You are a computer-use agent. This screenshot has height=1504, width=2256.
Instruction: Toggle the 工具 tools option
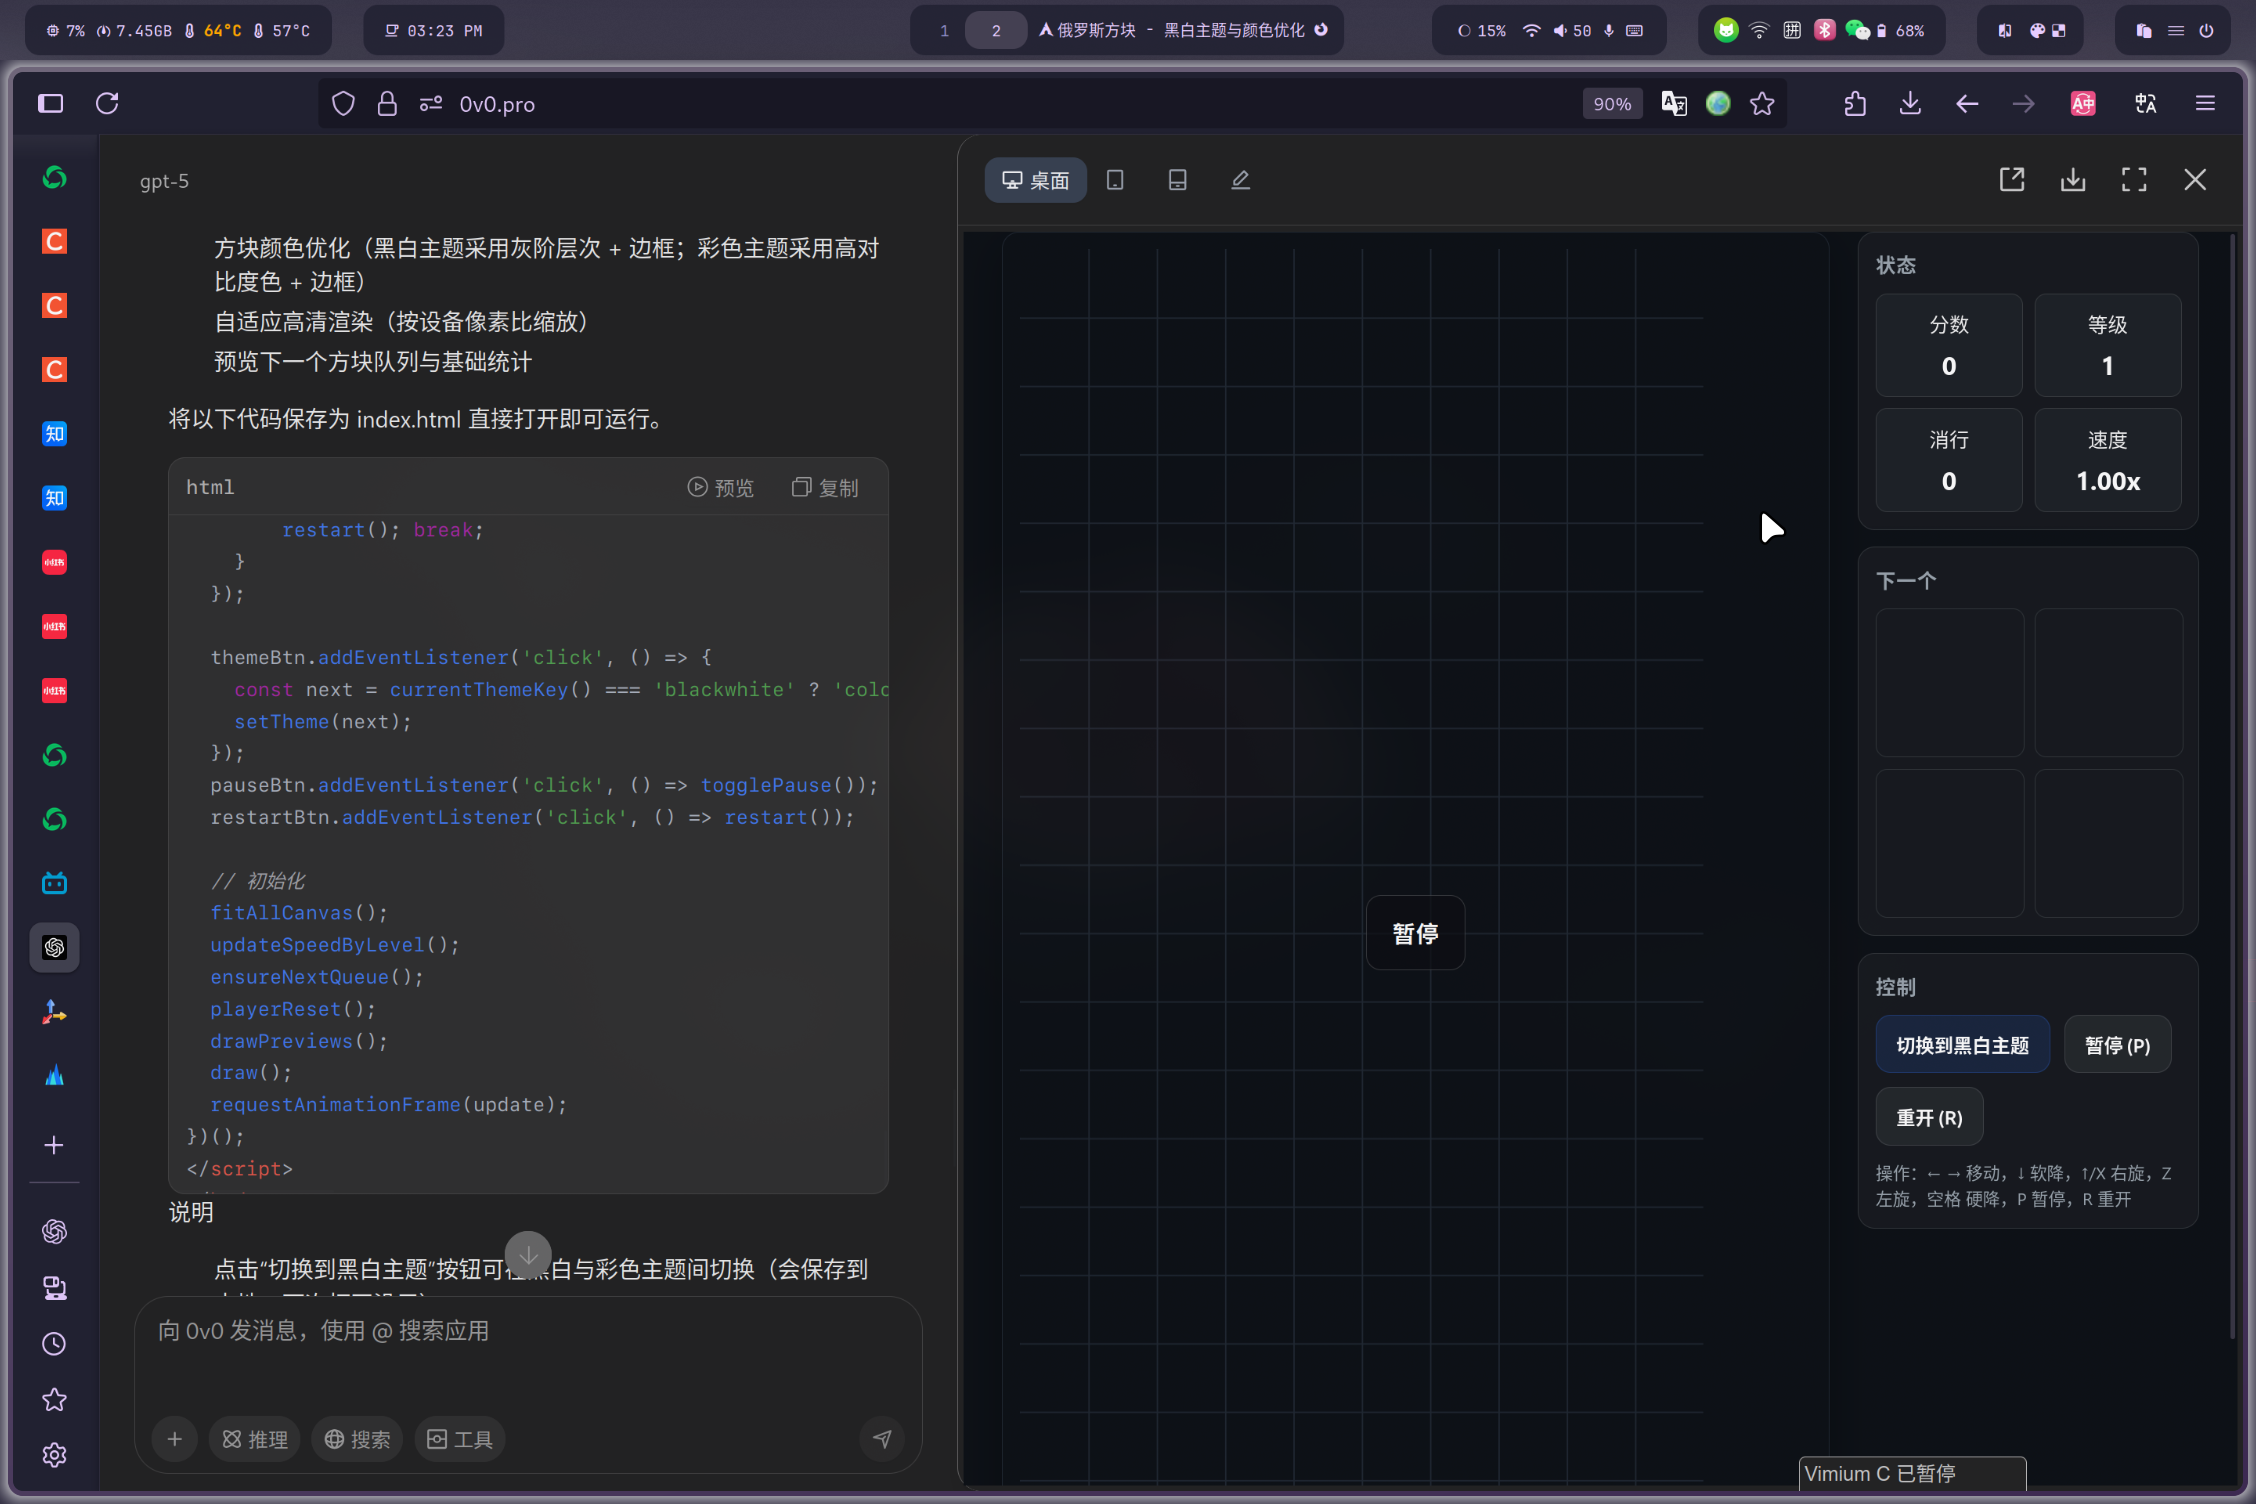460,1439
